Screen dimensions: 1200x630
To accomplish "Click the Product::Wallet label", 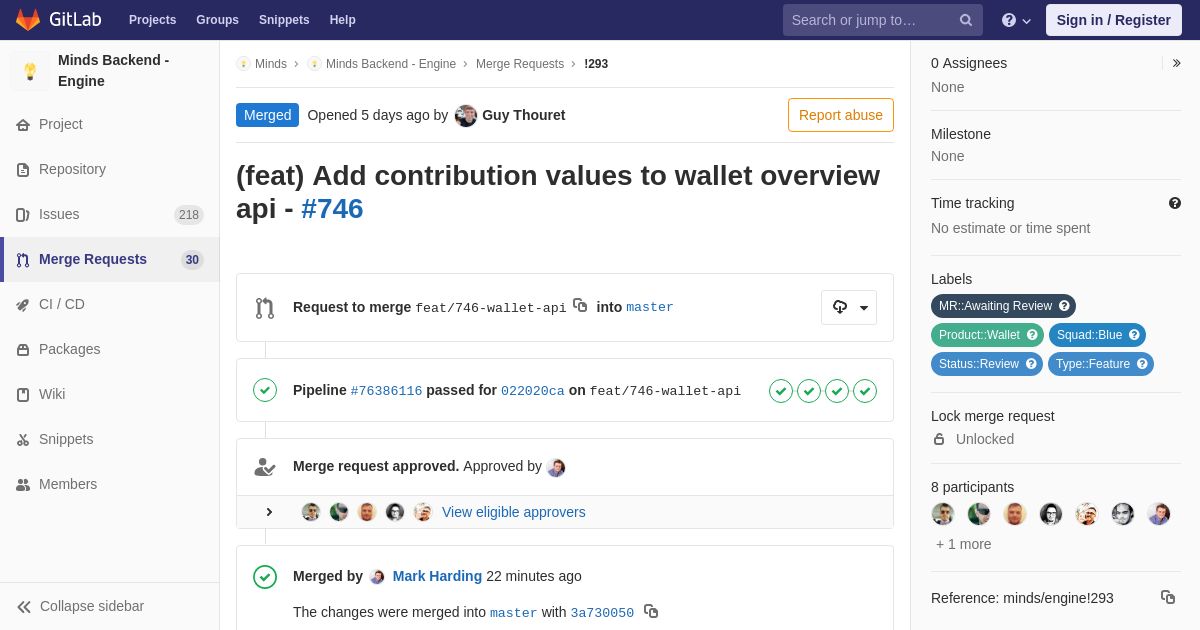I will 987,335.
